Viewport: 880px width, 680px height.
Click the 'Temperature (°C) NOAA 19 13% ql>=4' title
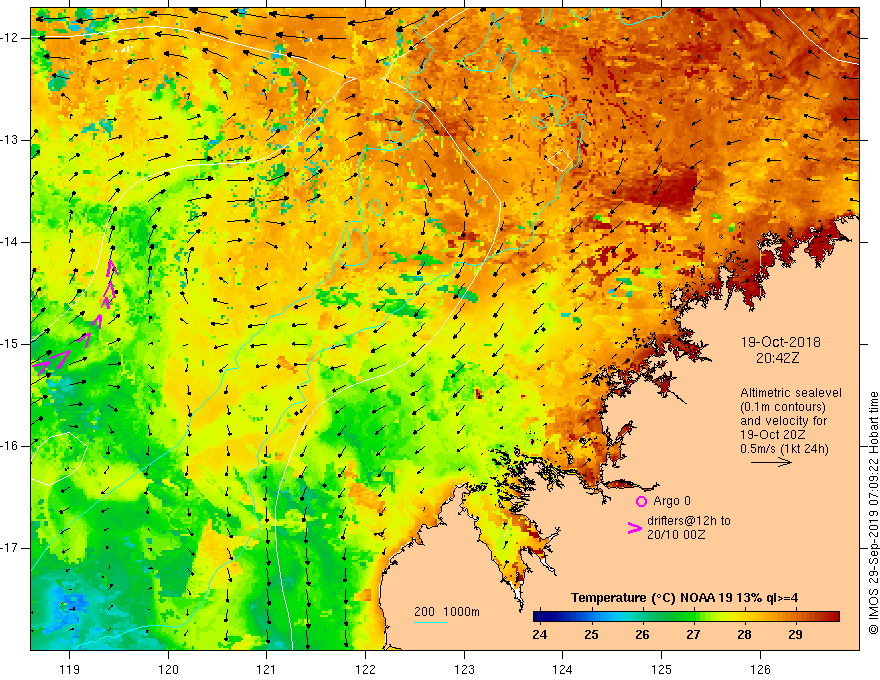[684, 598]
